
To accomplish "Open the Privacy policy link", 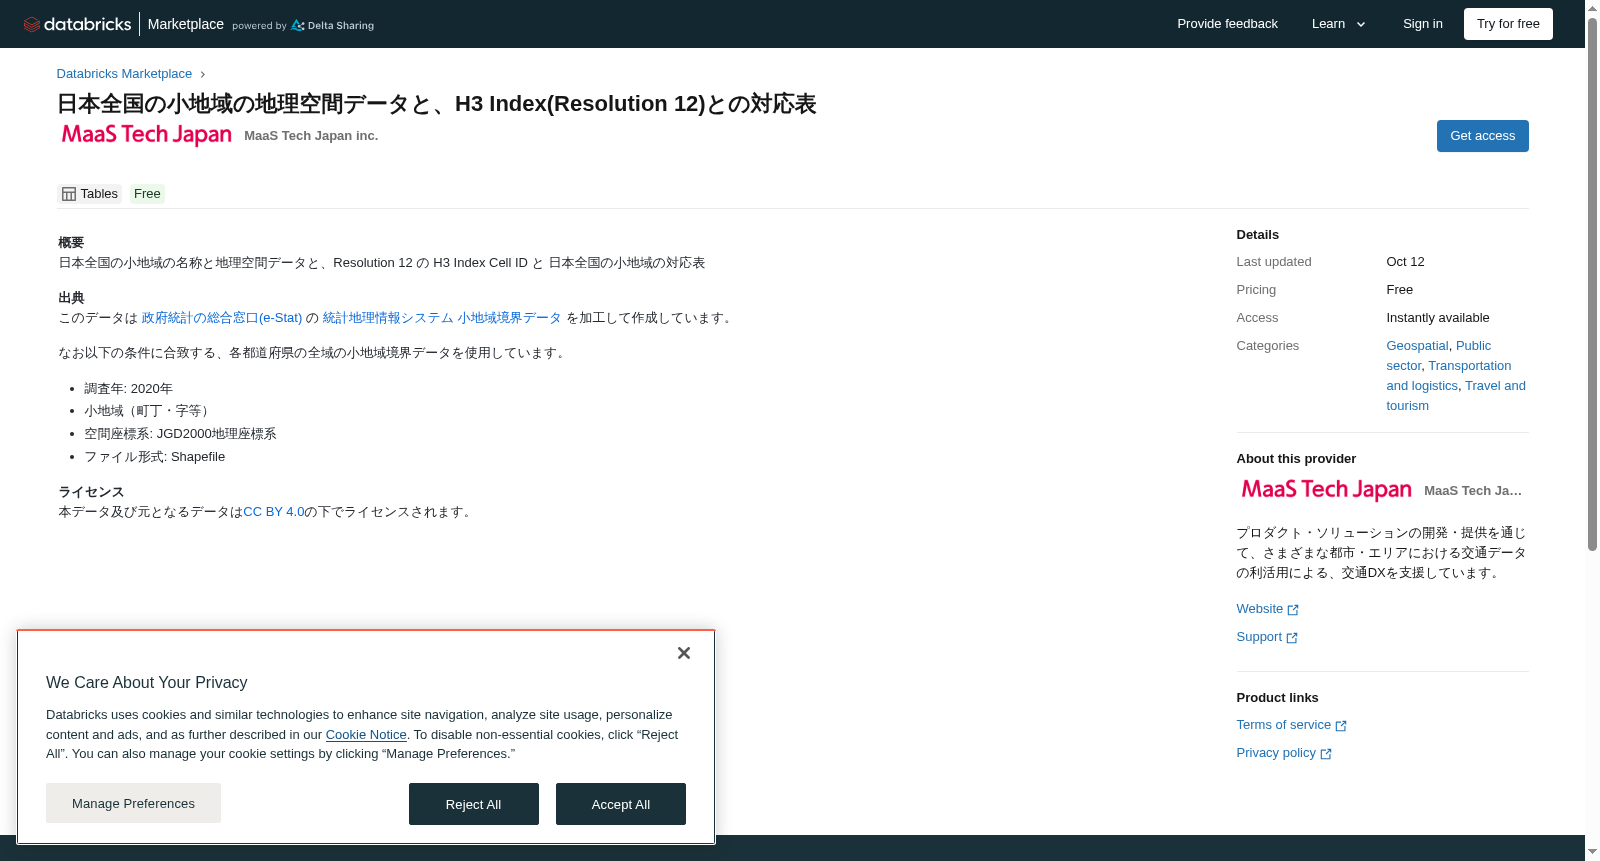I will pyautogui.click(x=1276, y=753).
